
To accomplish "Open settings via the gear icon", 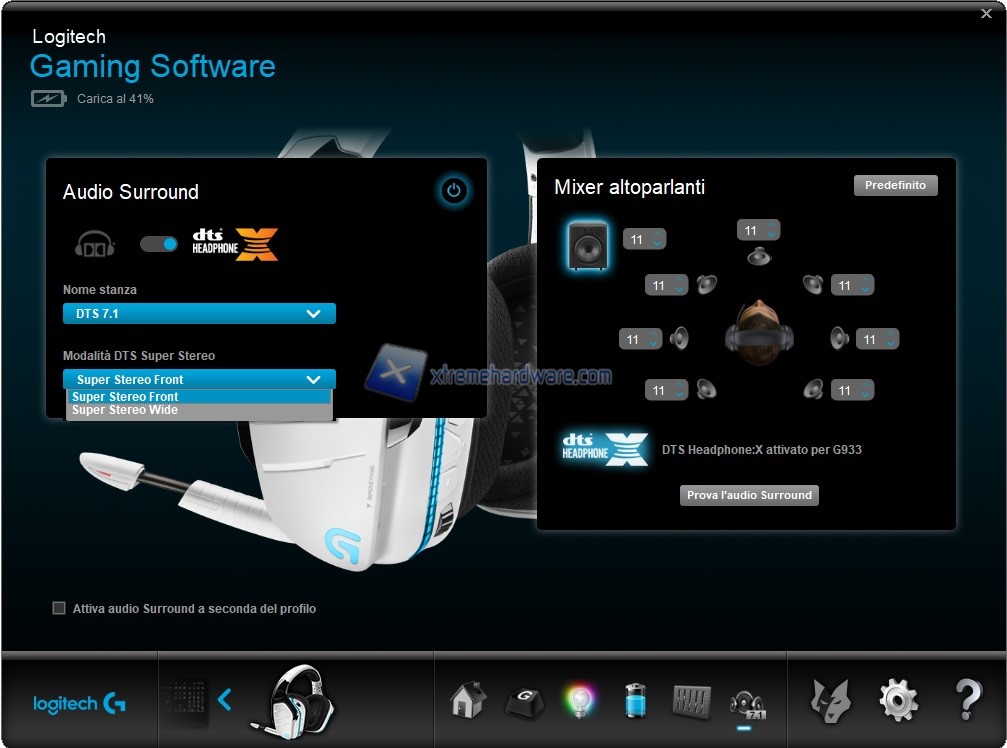I will click(898, 700).
